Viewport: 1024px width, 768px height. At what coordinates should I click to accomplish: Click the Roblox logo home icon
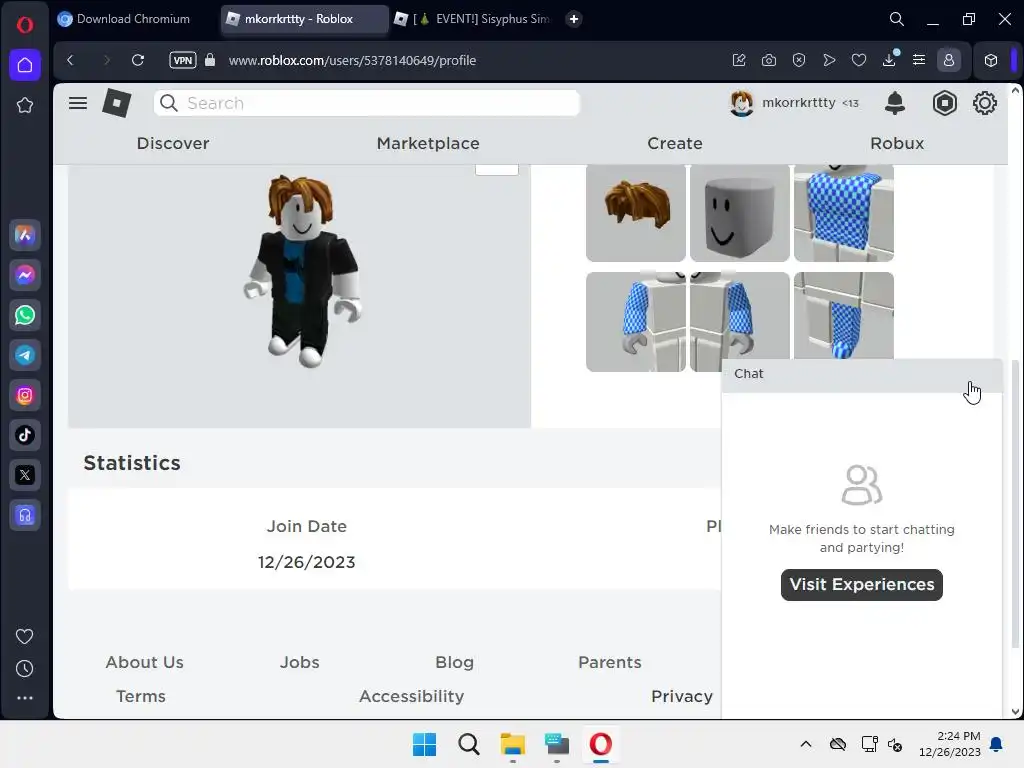(x=117, y=103)
